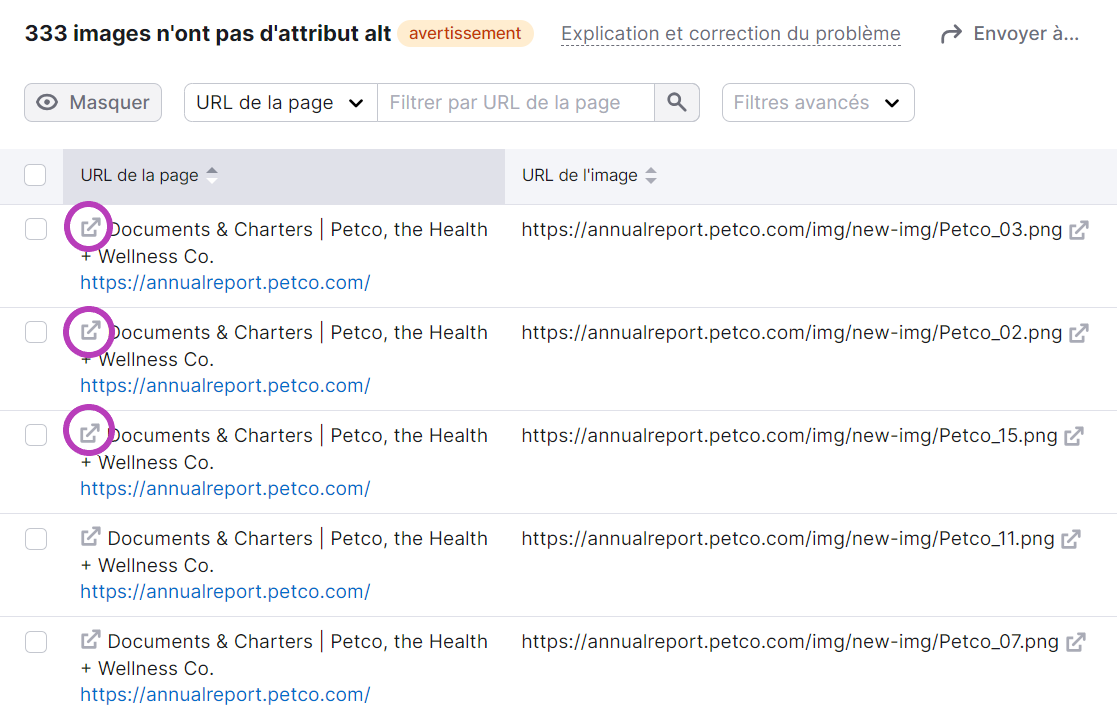Open the first Documents & Charters page icon
Viewport: 1117px width, 708px height.
point(88,227)
